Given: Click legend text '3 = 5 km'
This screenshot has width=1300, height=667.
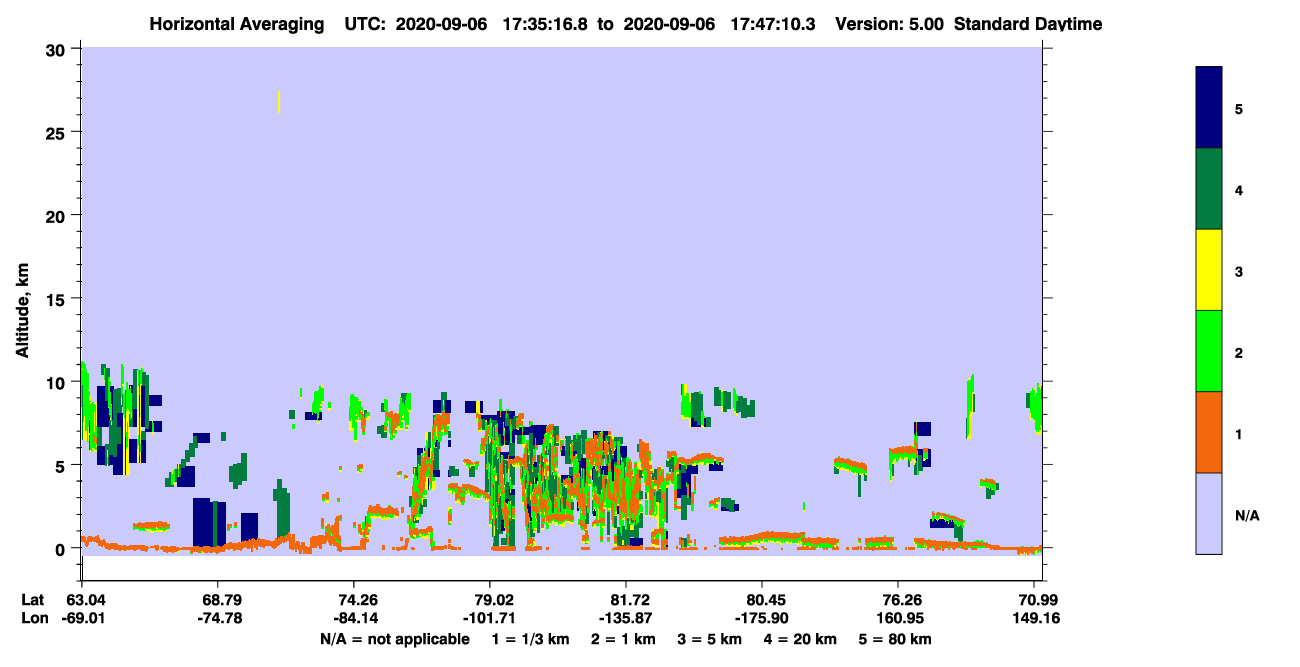Looking at the screenshot, I should point(710,639).
